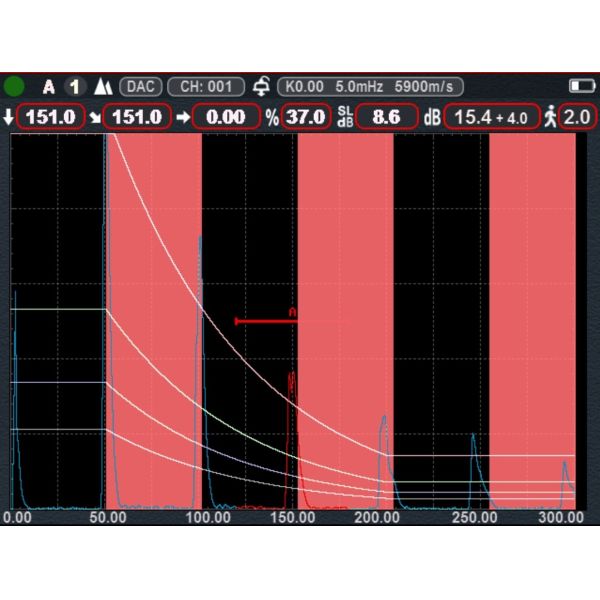Adjust the 15.4 + 4.0 dB gain field

(490, 117)
